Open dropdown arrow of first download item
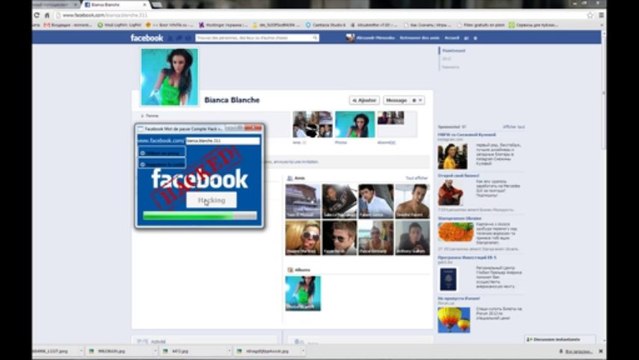The image size is (639, 360). (81, 351)
